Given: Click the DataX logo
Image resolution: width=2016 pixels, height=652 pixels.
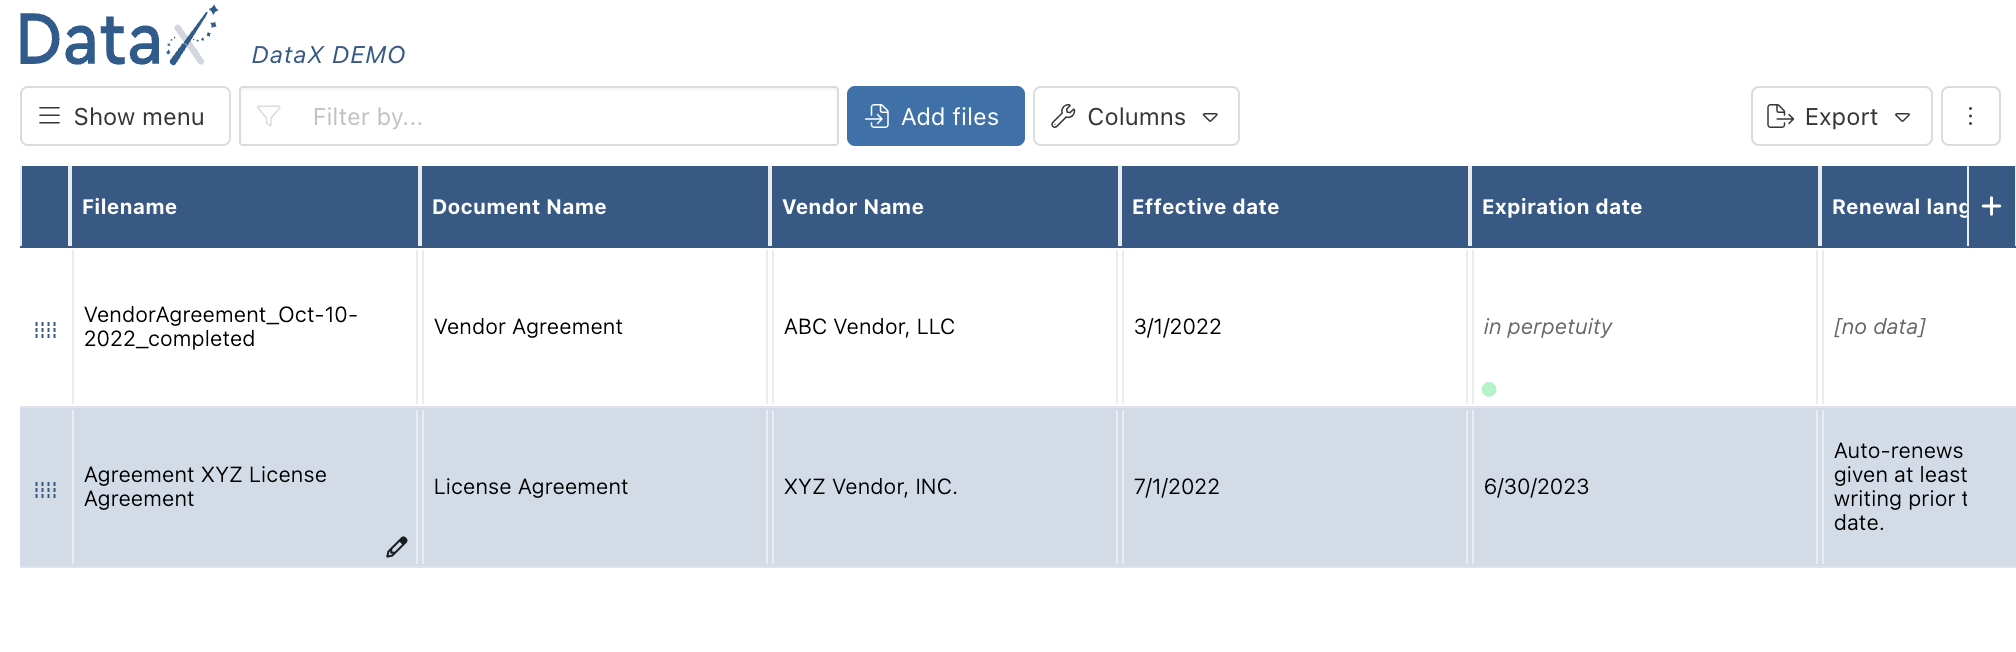Looking at the screenshot, I should coord(118,38).
